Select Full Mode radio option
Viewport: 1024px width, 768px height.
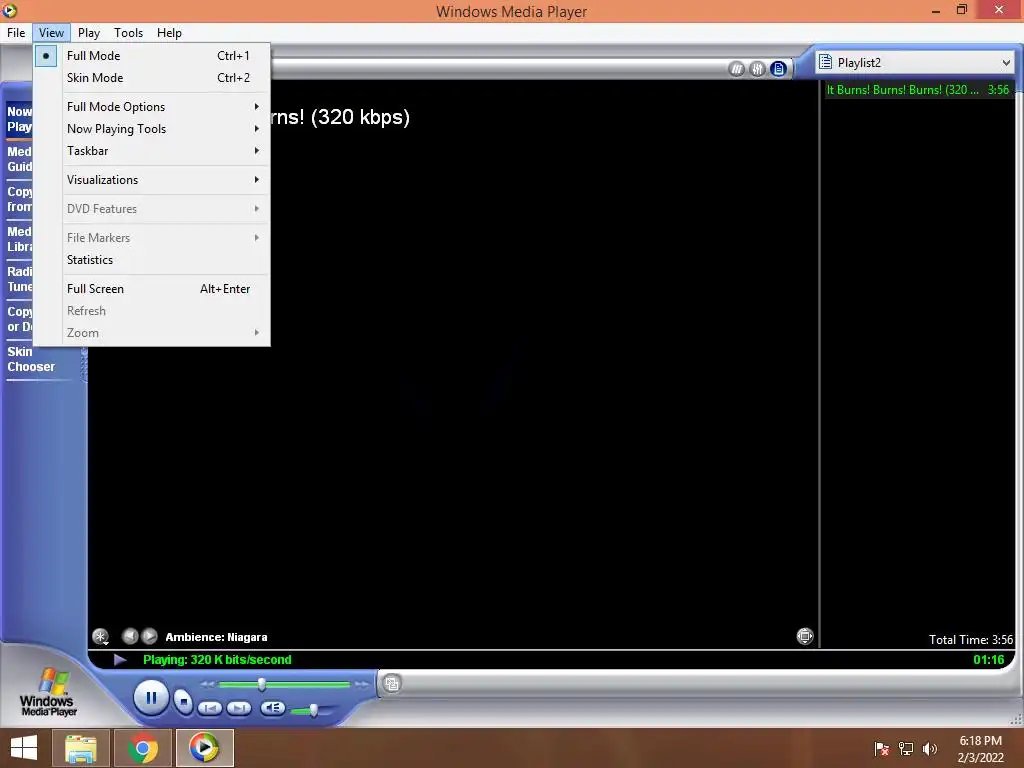(x=152, y=56)
